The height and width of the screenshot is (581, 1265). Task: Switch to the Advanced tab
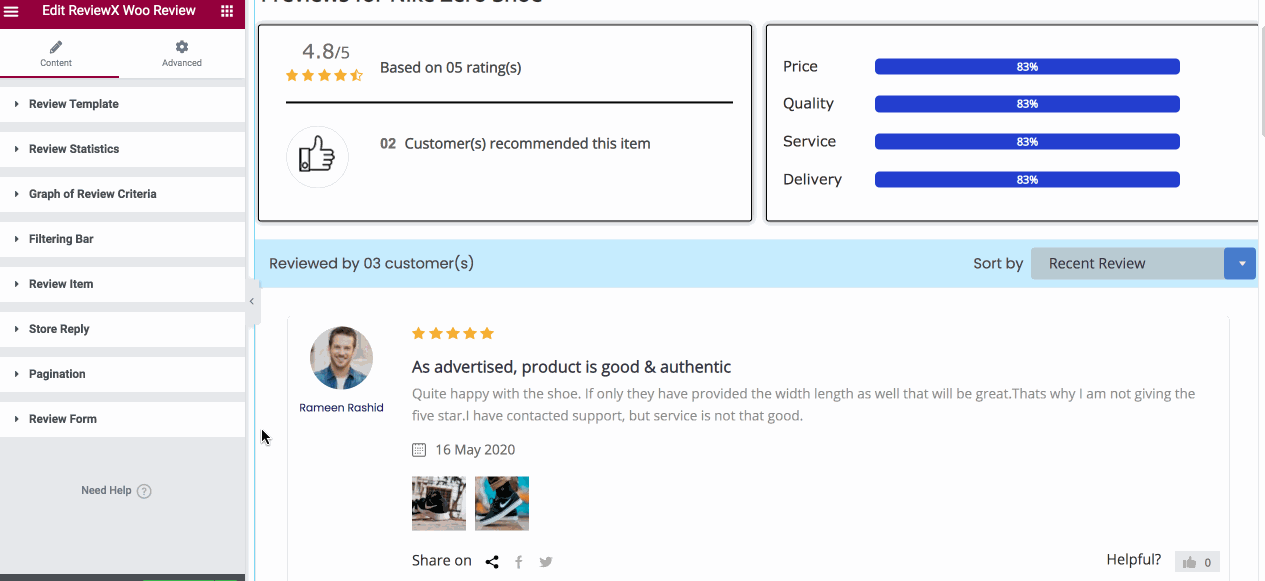point(181,54)
